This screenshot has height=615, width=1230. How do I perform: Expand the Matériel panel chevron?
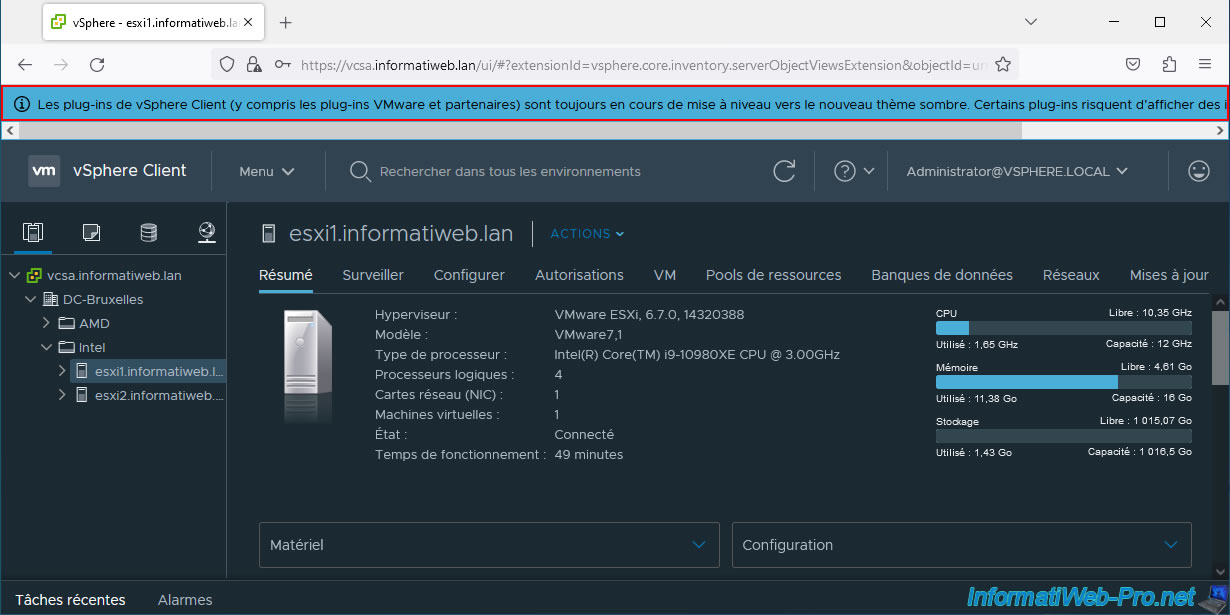(699, 545)
